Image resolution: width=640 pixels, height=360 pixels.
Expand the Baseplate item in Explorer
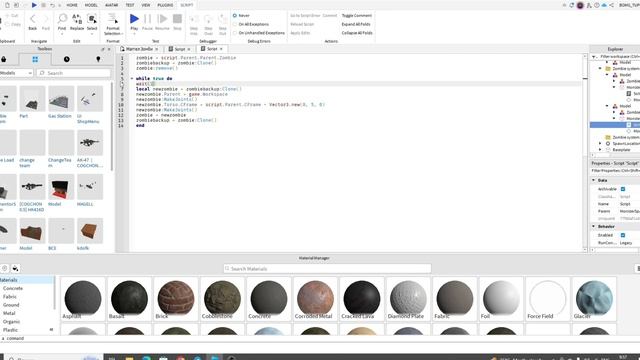pyautogui.click(x=600, y=150)
